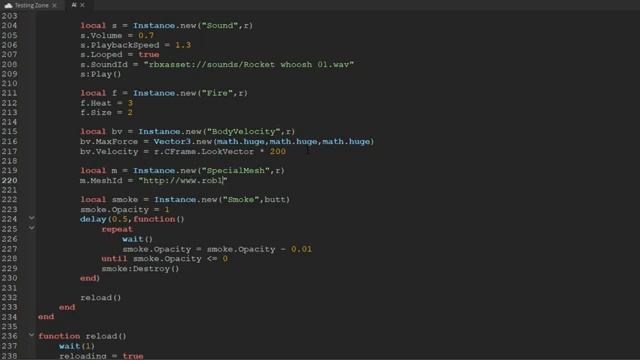Click the value 1 after smoke.Opacity
The width and height of the screenshot is (640, 360).
point(167,210)
